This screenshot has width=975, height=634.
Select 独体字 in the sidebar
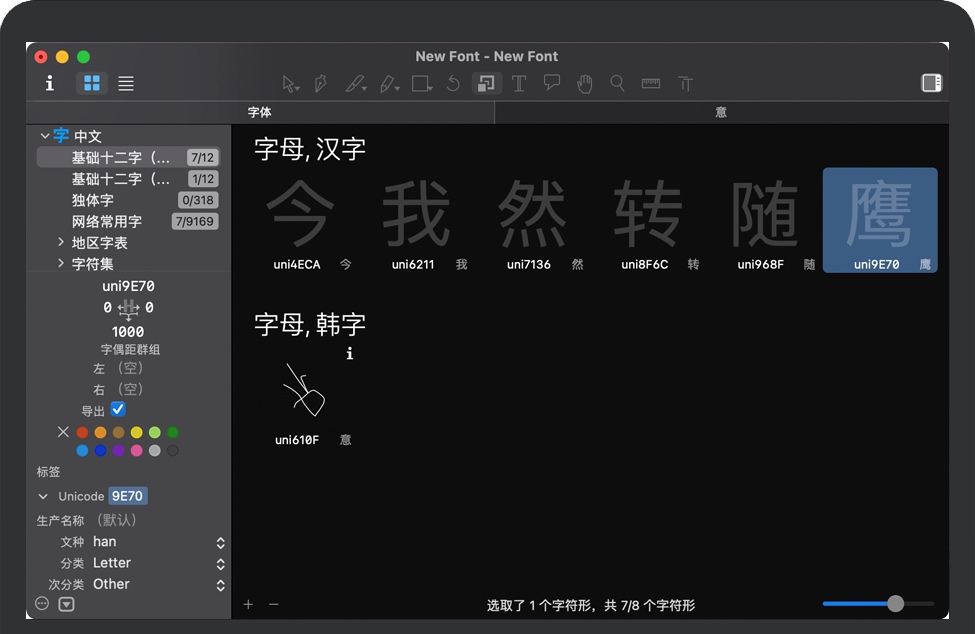92,200
